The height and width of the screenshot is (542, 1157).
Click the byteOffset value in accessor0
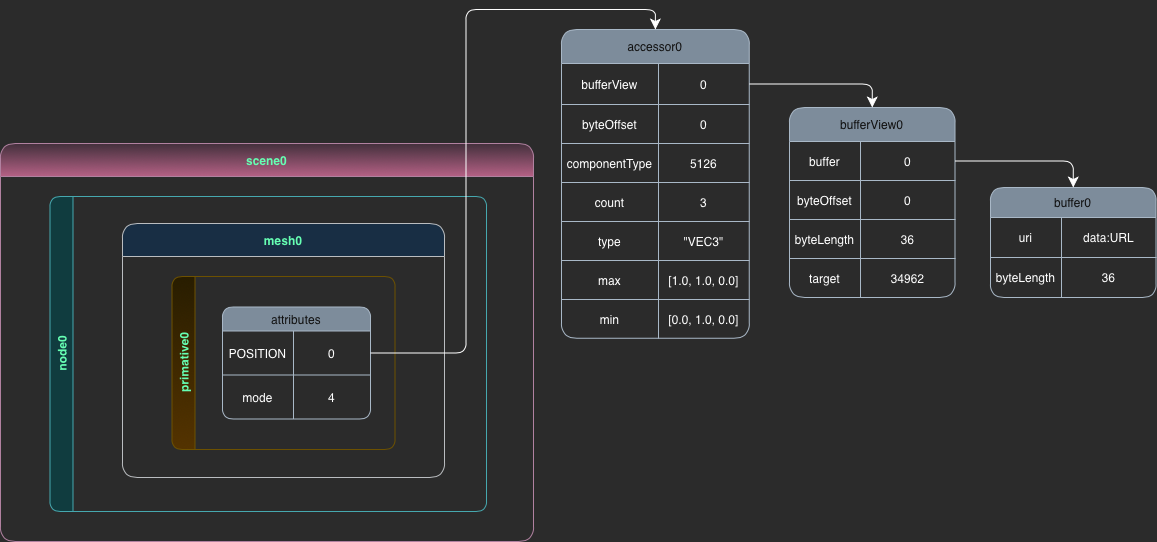point(703,125)
